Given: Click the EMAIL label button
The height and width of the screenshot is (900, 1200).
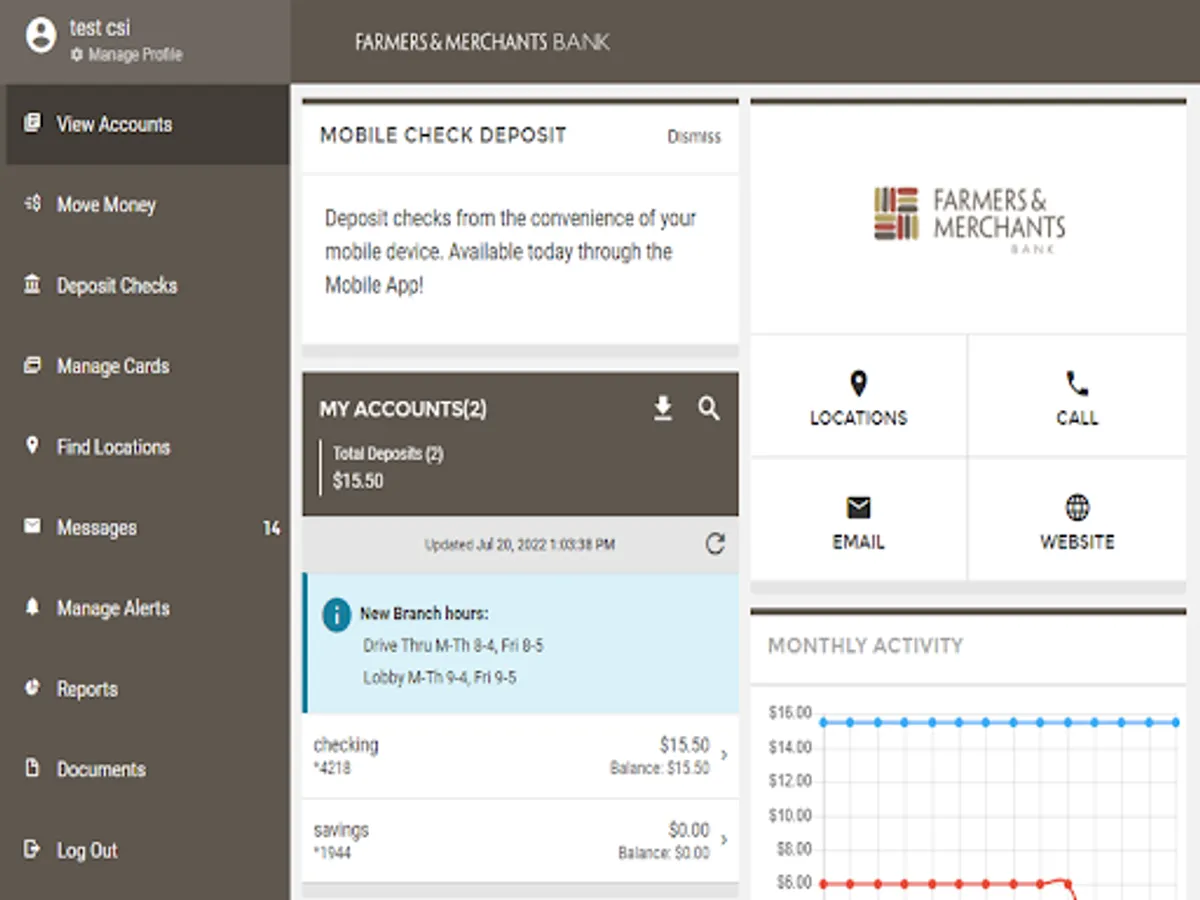Looking at the screenshot, I should (858, 542).
